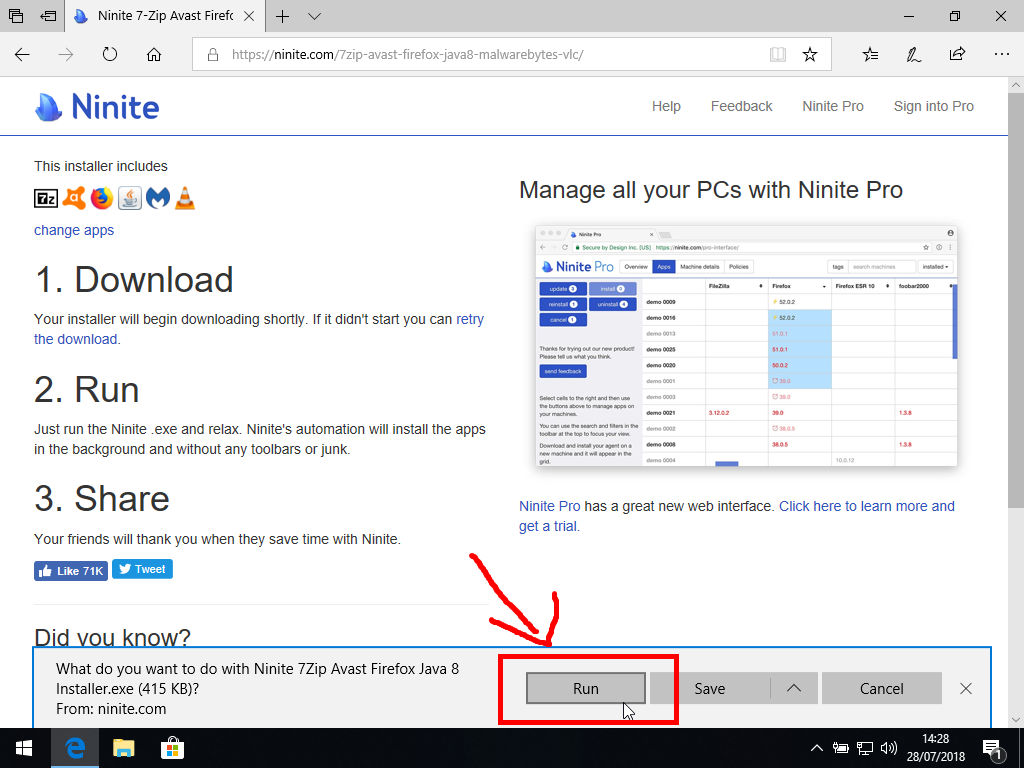Open the Action Center notifications
1024x768 pixels.
click(993, 749)
